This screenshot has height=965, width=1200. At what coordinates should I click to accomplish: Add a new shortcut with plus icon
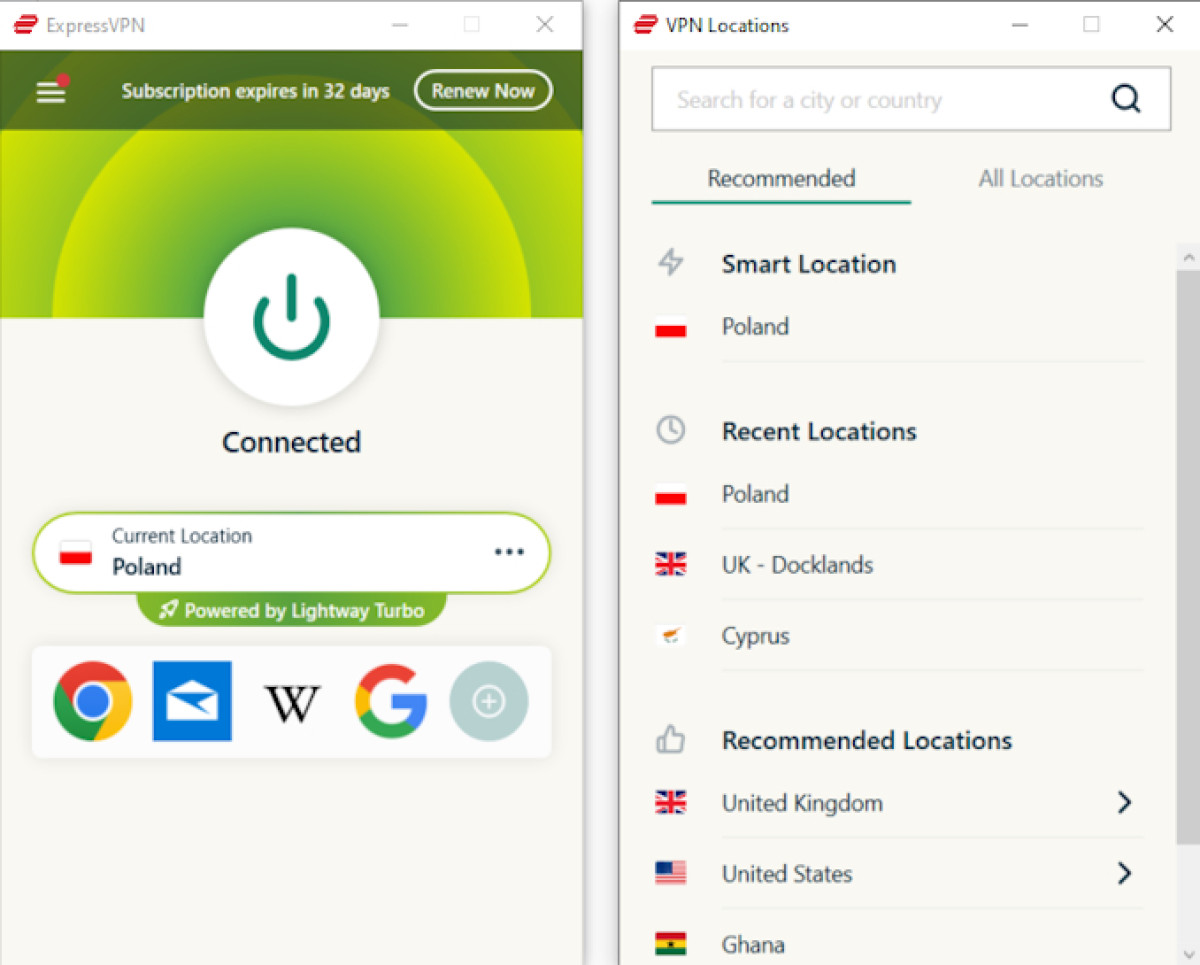(488, 701)
